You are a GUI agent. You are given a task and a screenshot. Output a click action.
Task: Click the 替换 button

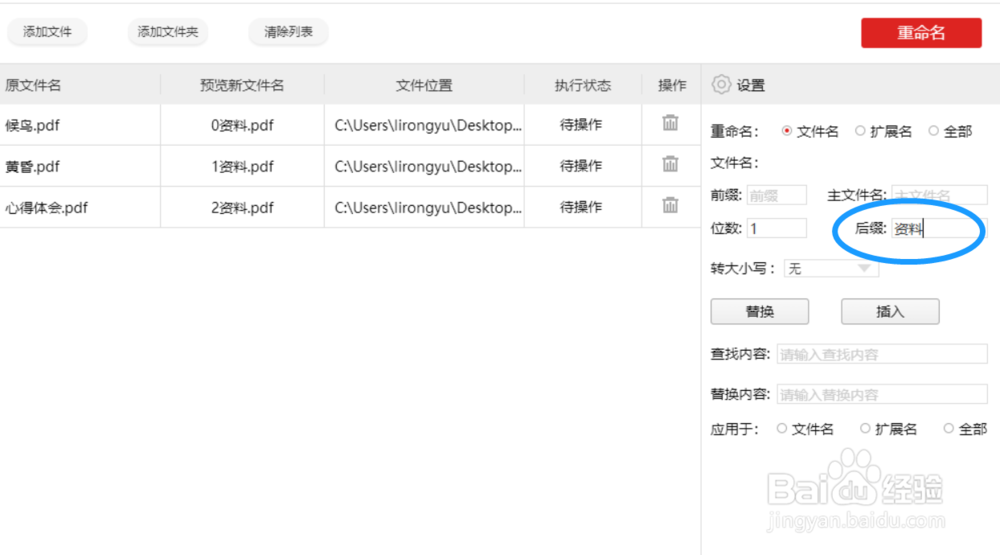coord(760,311)
